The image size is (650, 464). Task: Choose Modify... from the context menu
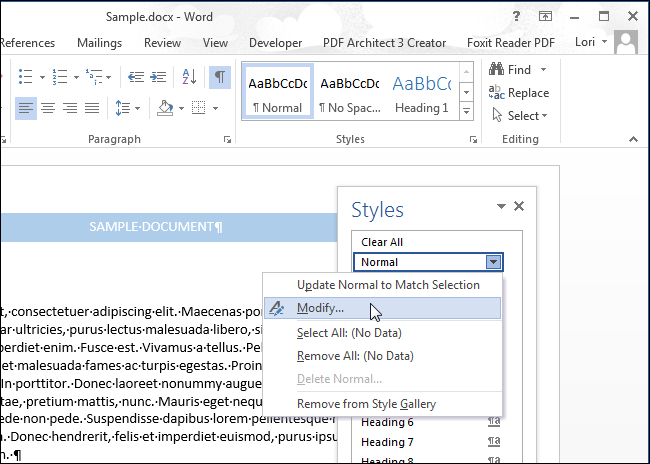click(320, 309)
